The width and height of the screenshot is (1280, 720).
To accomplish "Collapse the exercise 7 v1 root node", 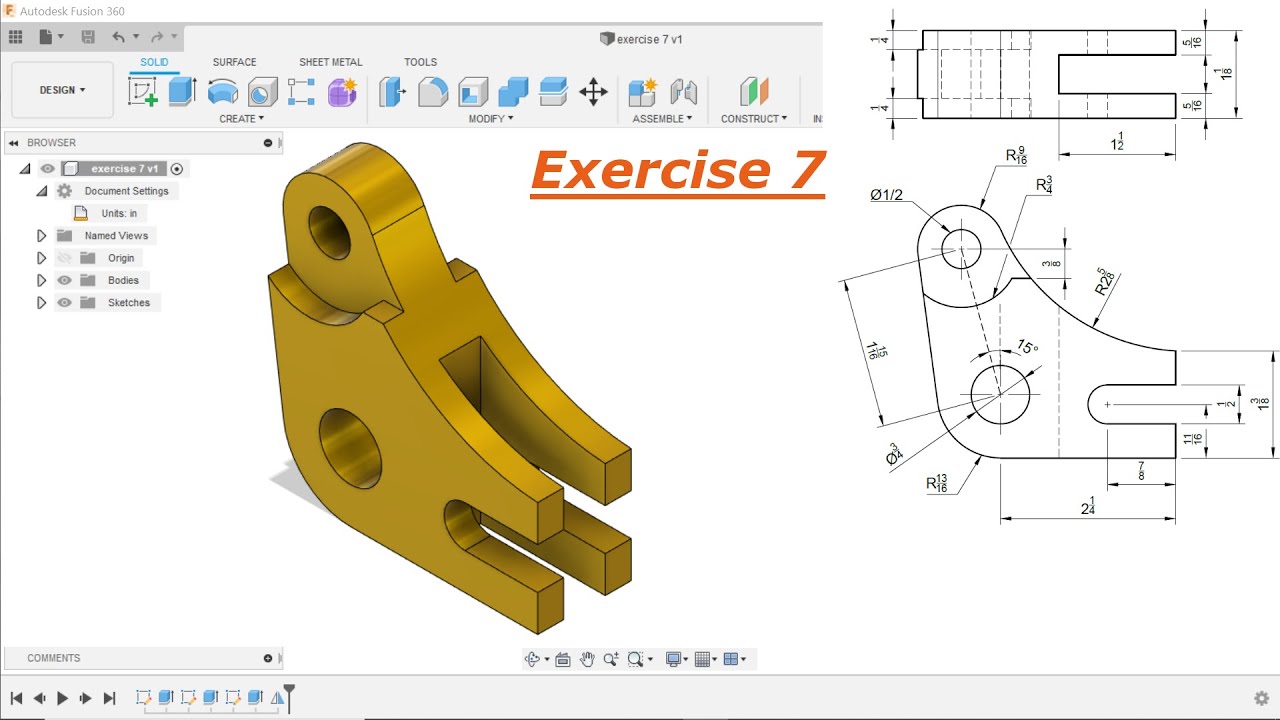I will [24, 169].
